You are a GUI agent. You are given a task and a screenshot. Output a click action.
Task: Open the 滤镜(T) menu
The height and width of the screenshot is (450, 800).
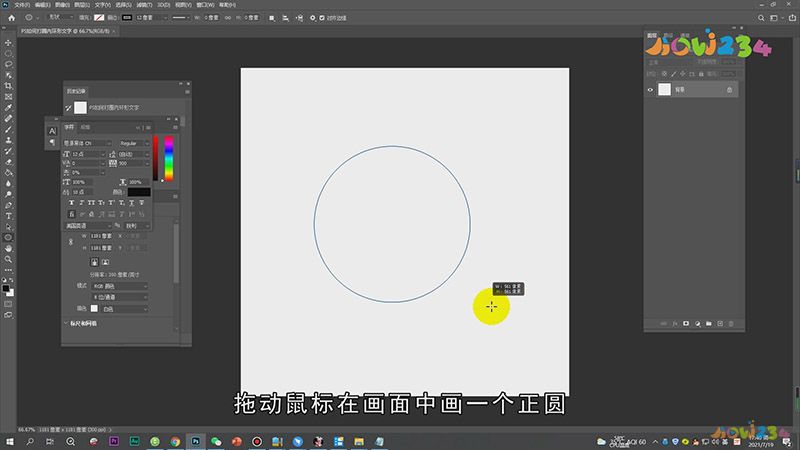coord(144,5)
